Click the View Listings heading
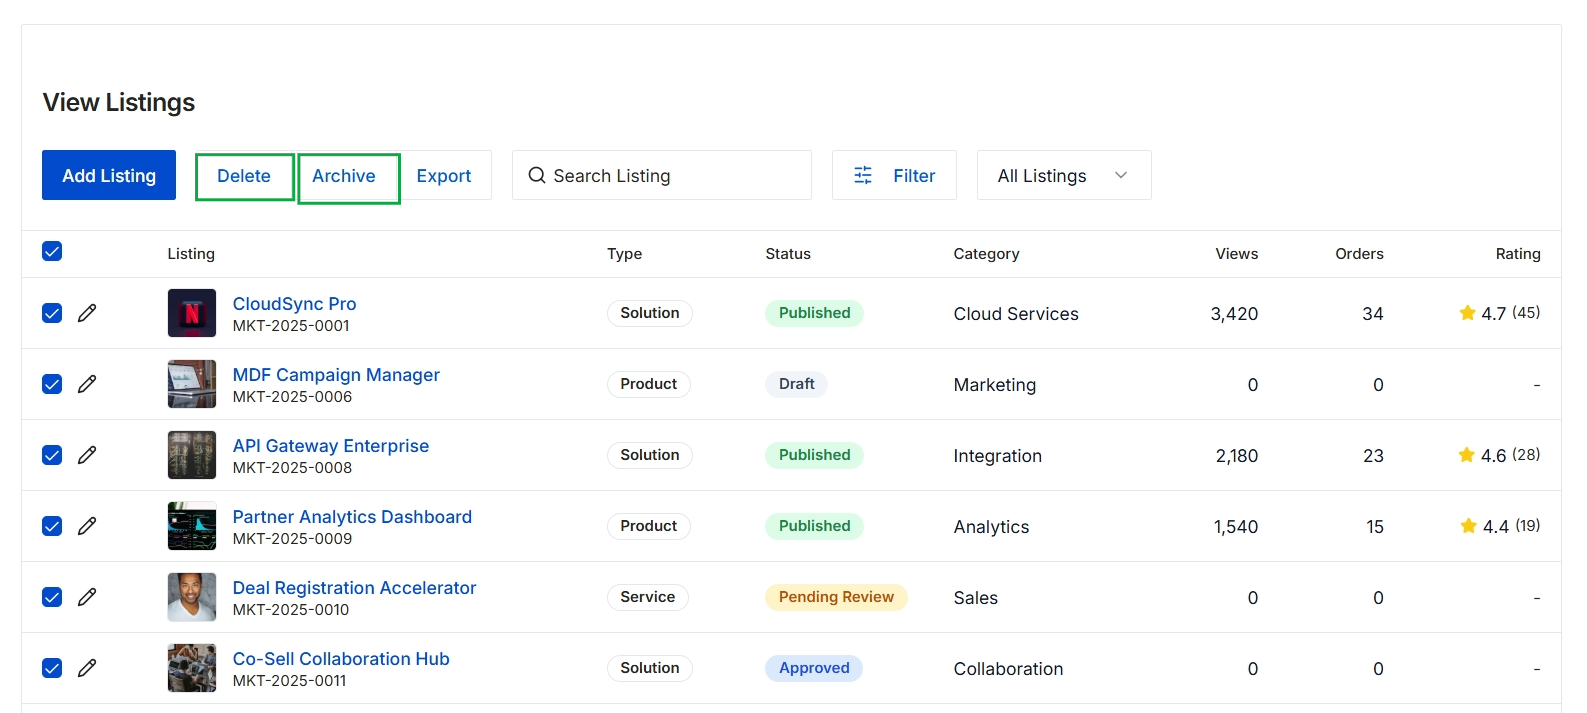The height and width of the screenshot is (713, 1587). (x=119, y=102)
